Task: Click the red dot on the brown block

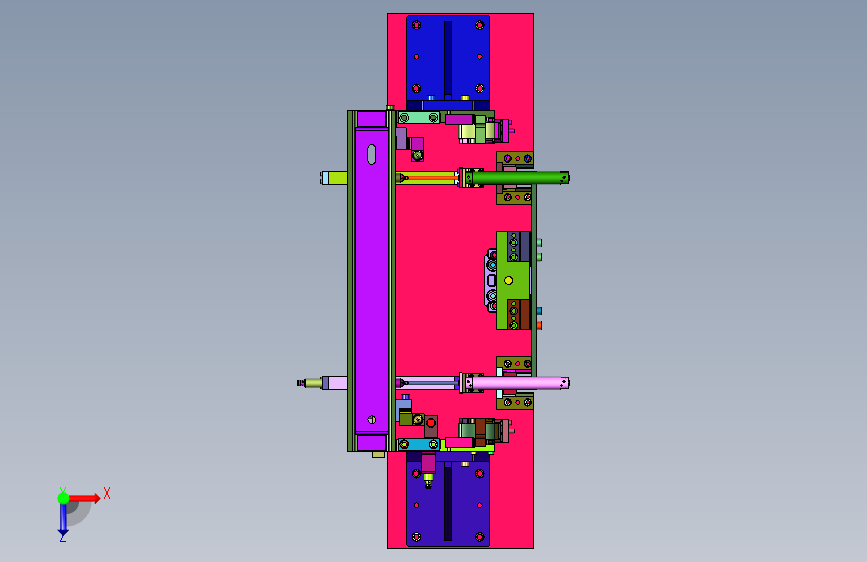Action: coord(431,423)
